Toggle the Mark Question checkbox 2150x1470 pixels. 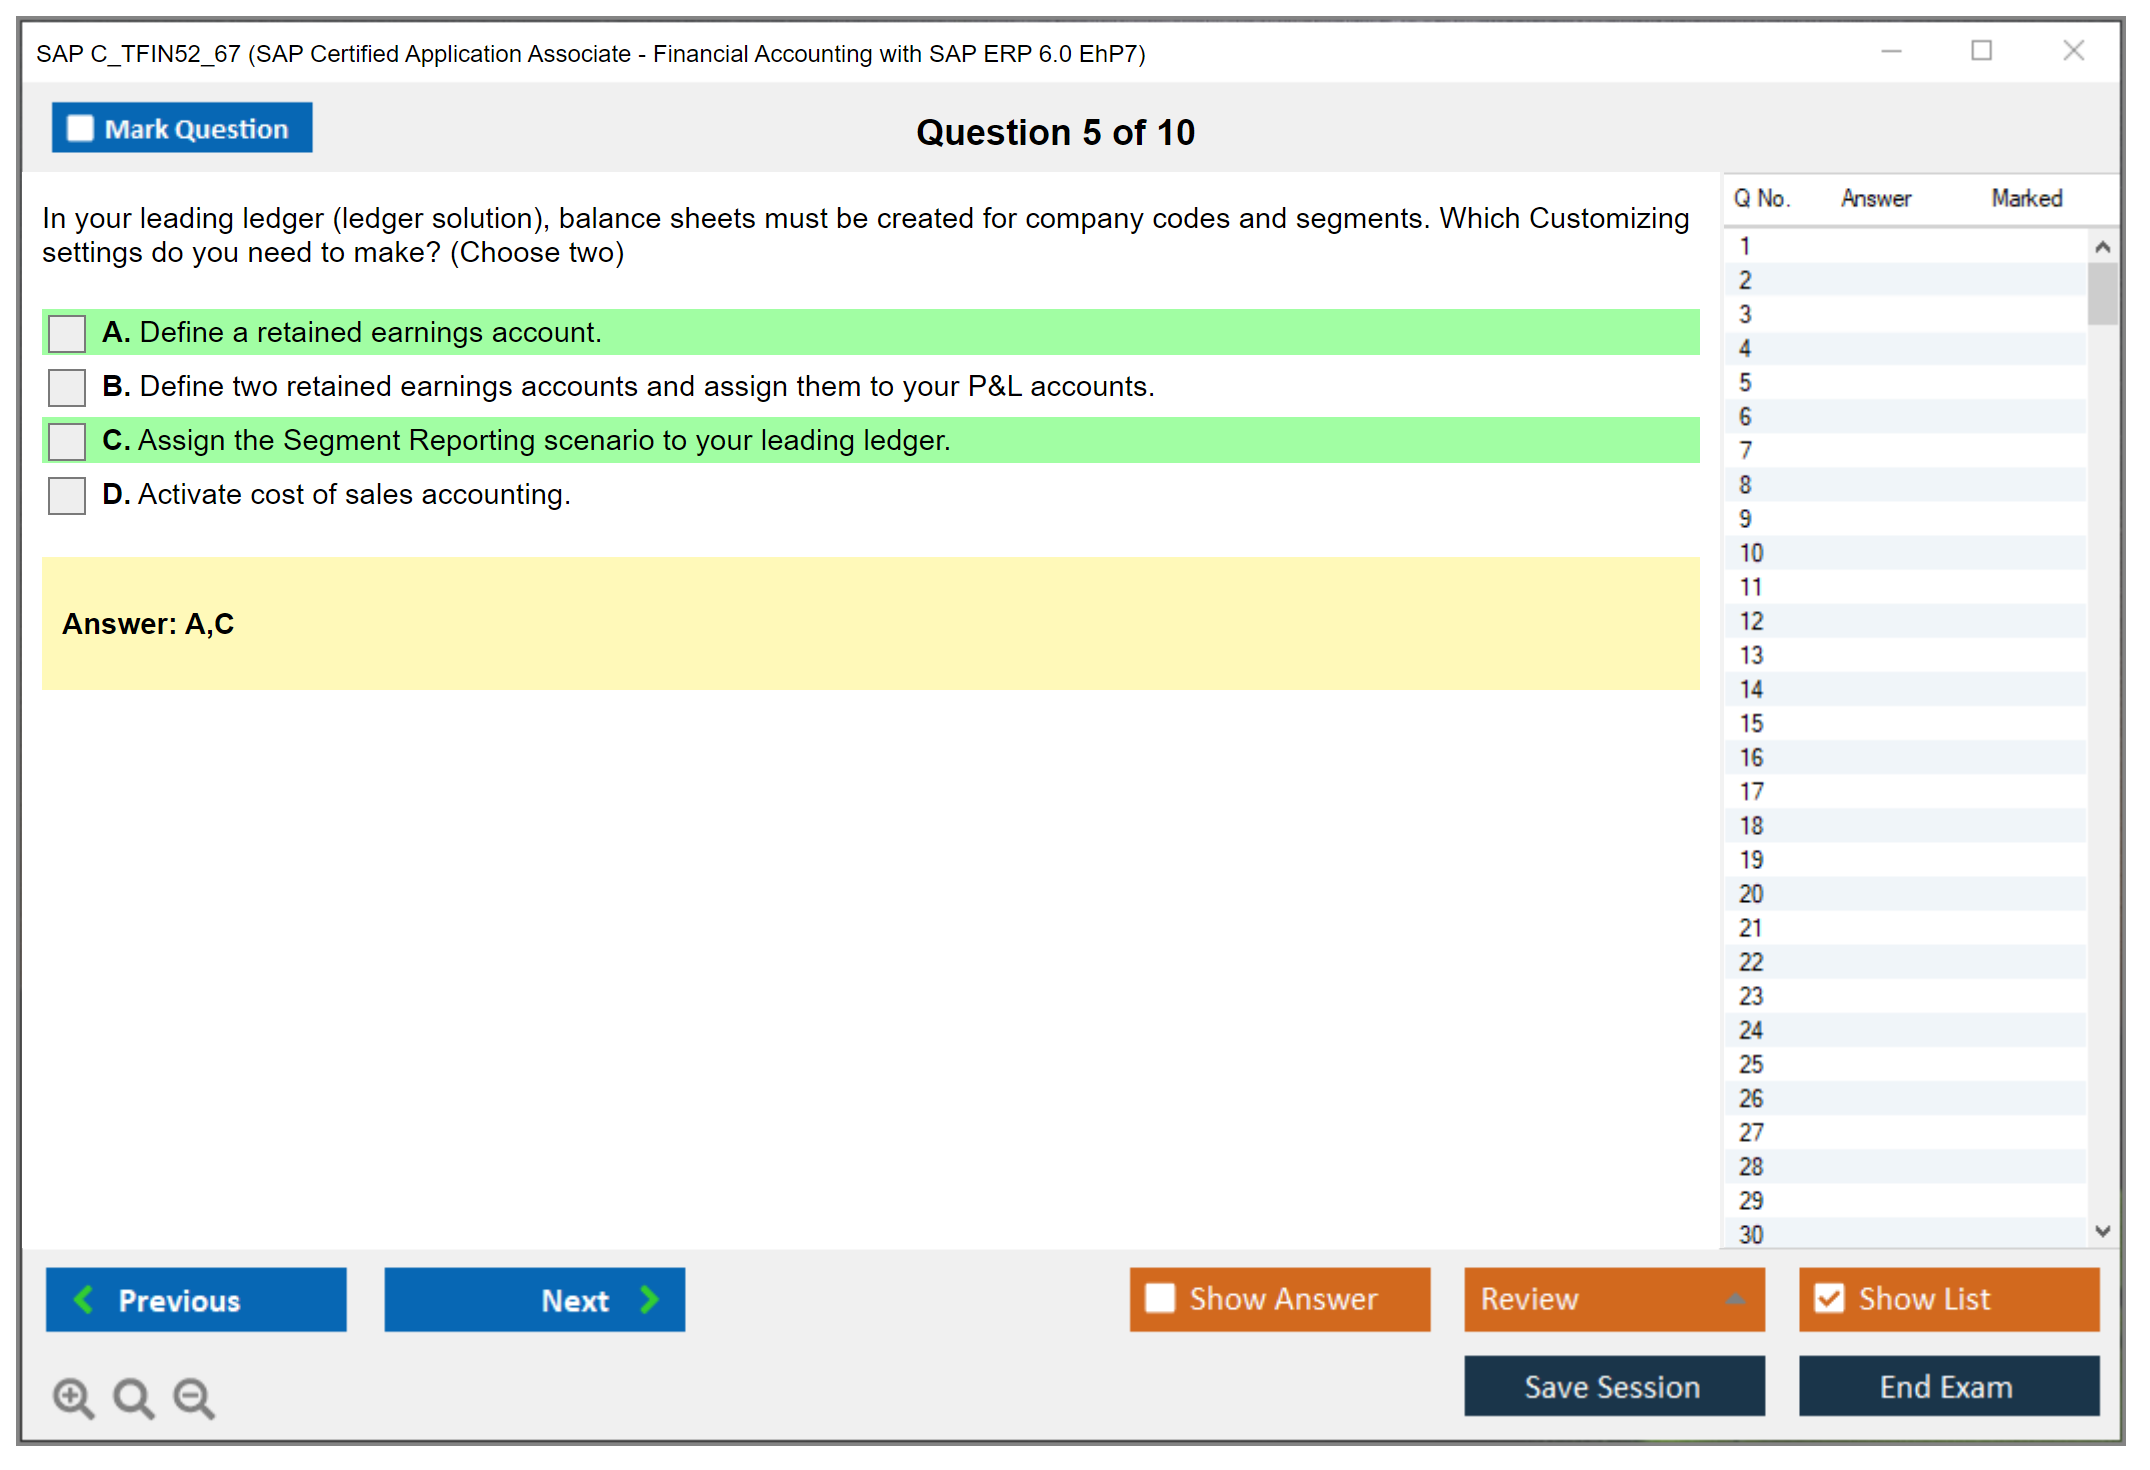point(80,129)
